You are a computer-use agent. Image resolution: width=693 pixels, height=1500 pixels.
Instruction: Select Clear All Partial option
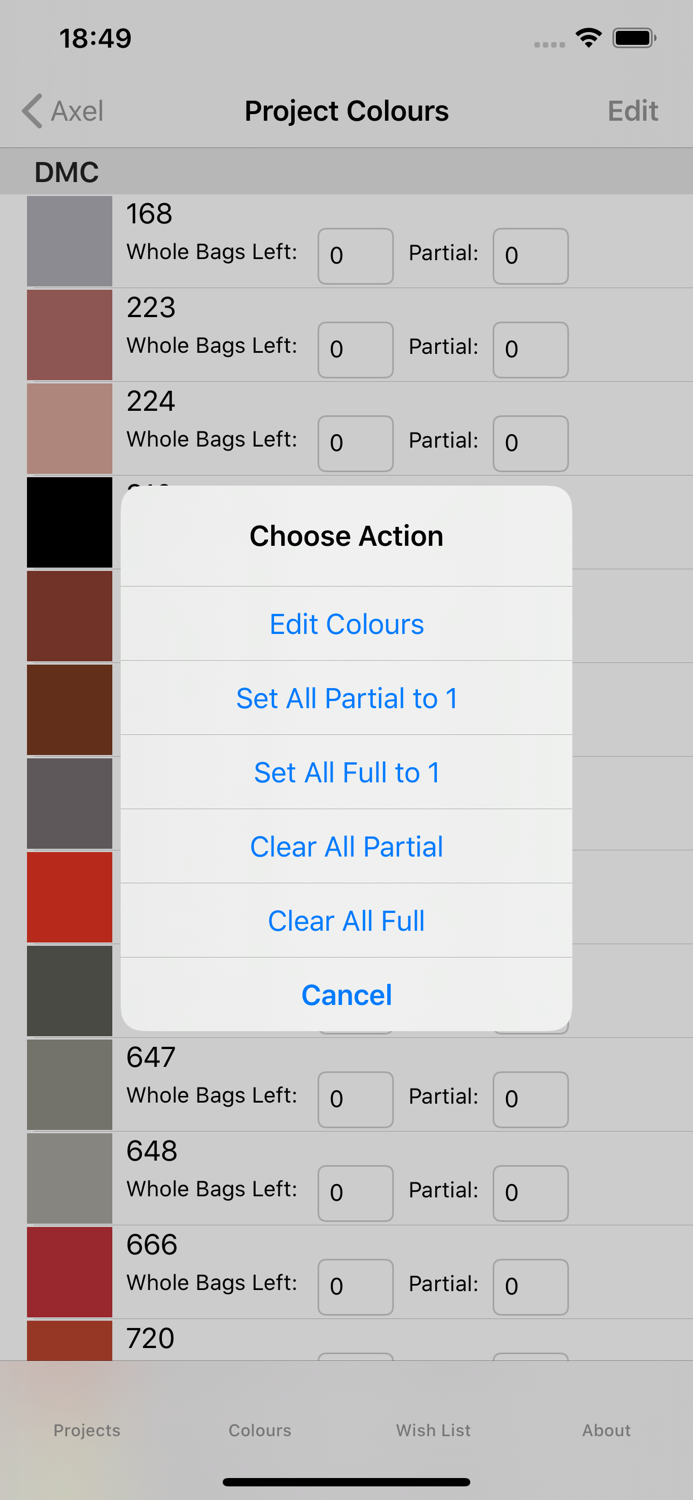point(346,846)
